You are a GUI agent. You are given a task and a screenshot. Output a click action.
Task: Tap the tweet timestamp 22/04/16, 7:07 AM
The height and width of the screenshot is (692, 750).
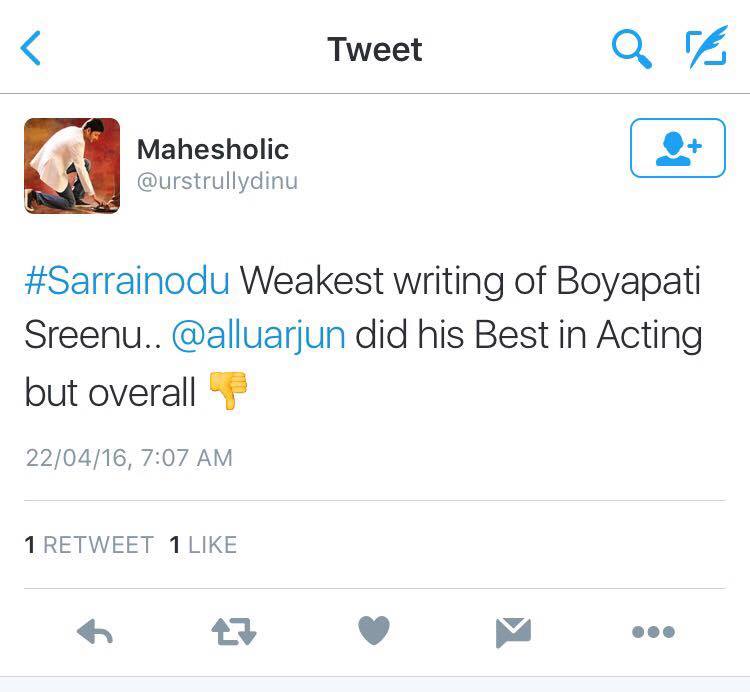pos(128,458)
